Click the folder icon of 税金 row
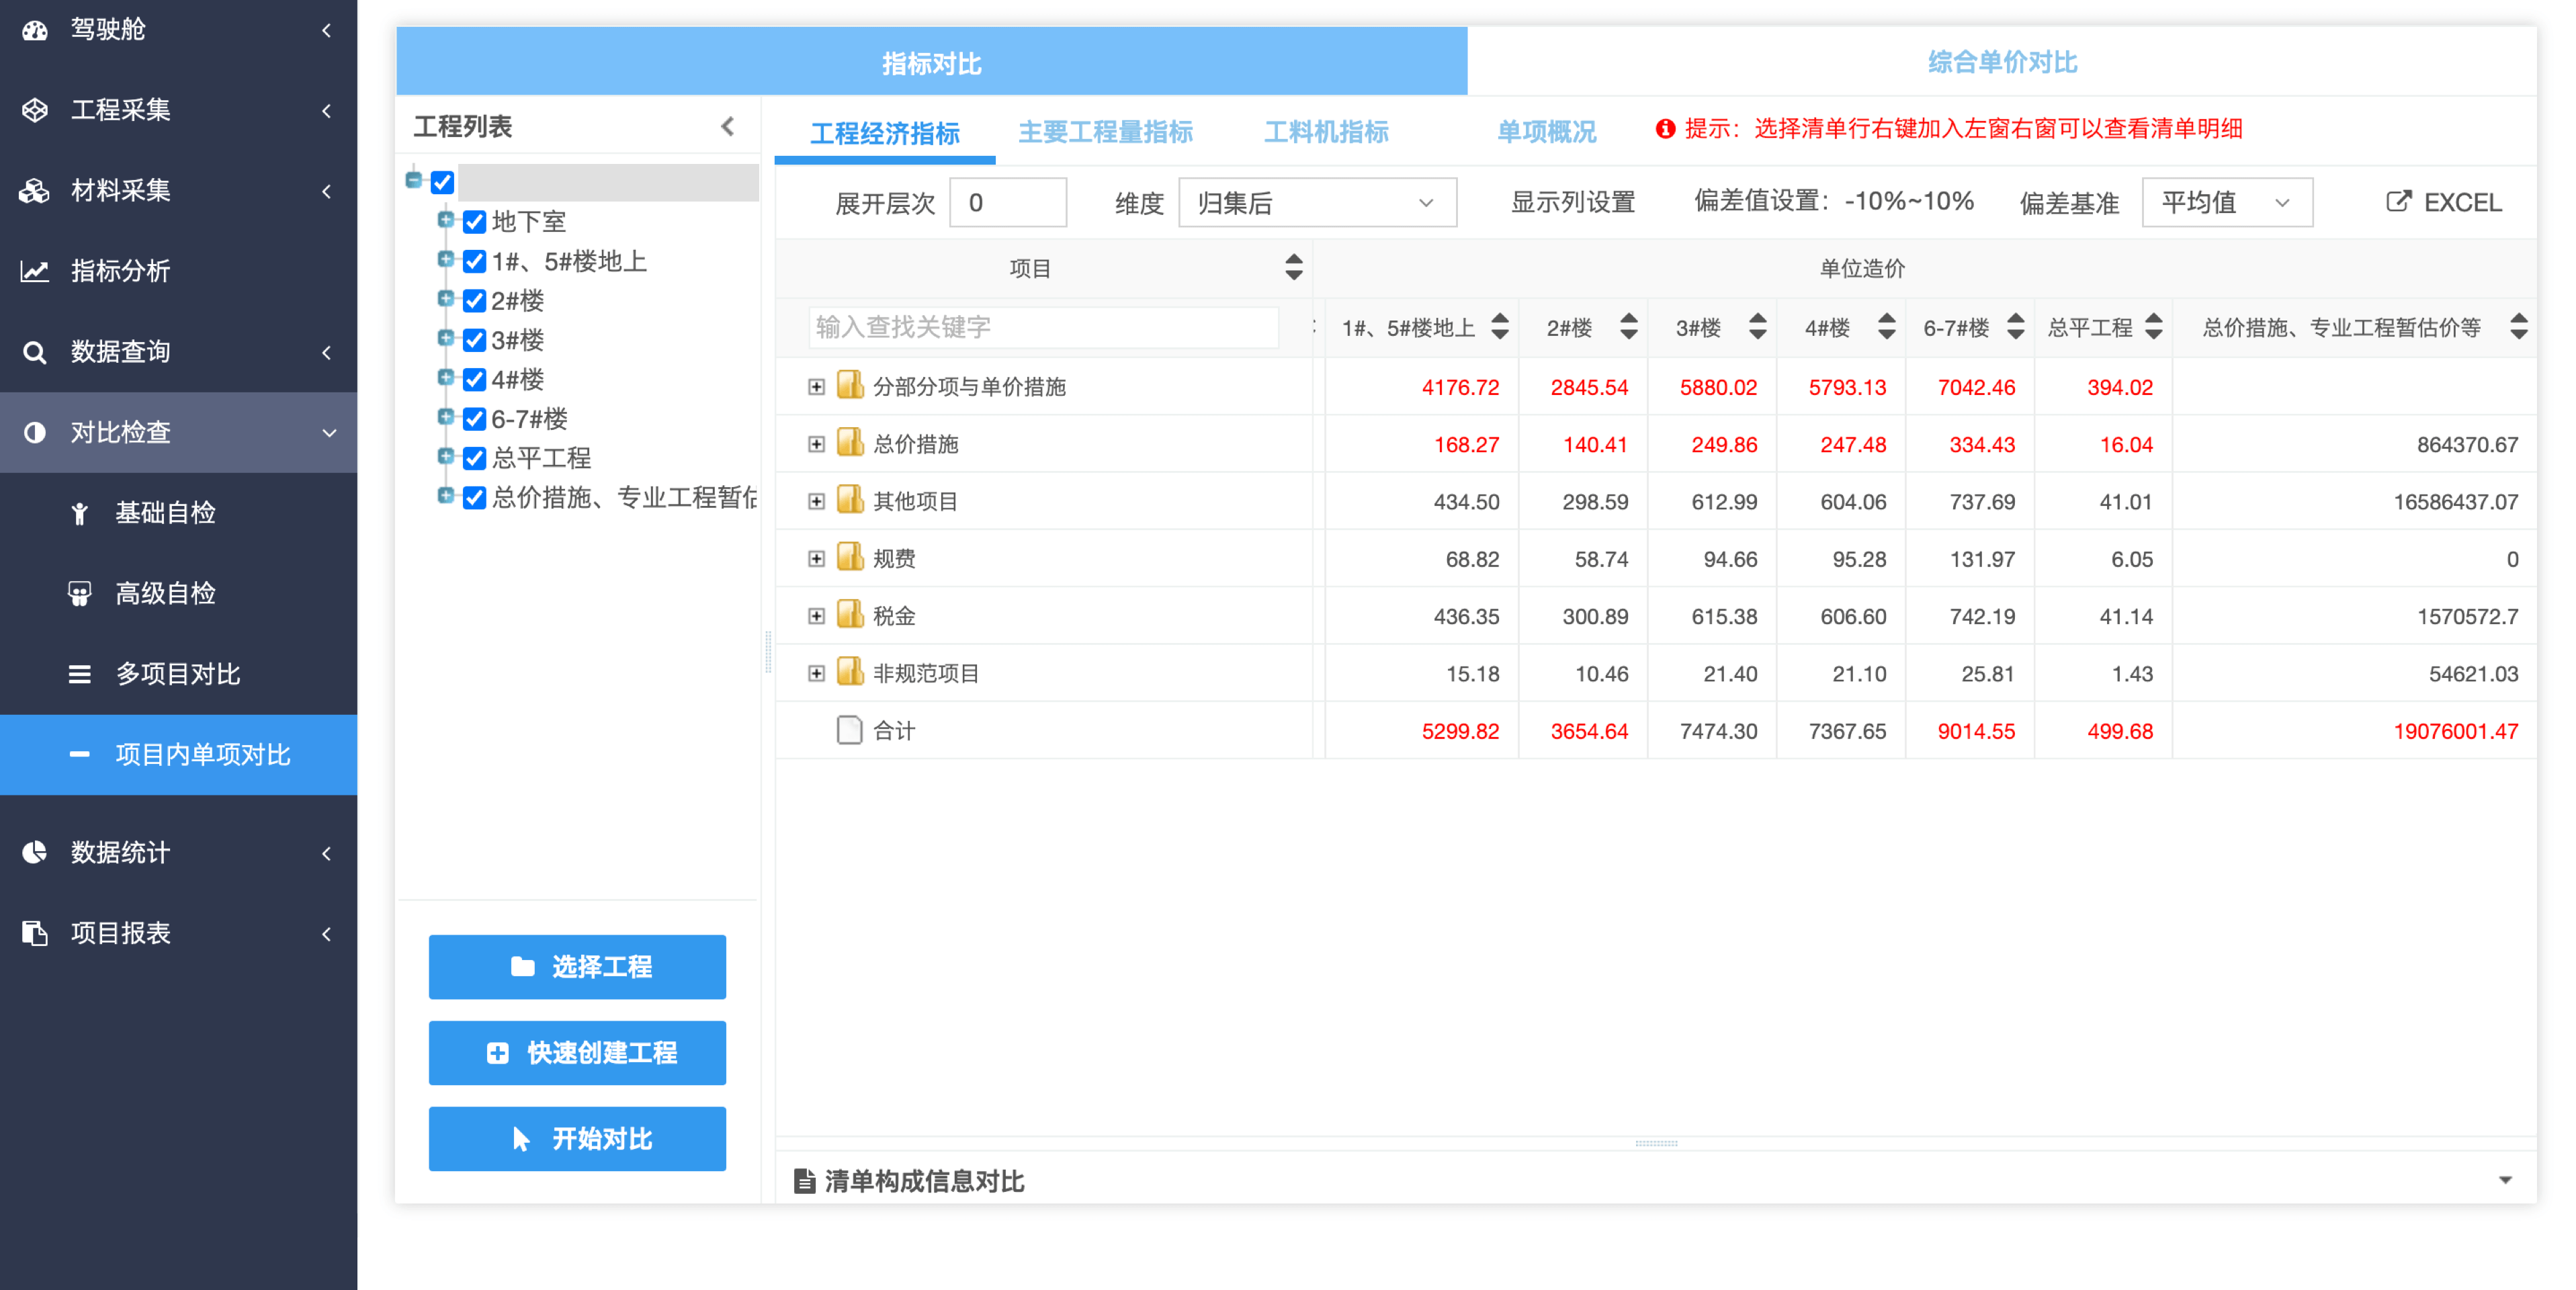 point(850,615)
